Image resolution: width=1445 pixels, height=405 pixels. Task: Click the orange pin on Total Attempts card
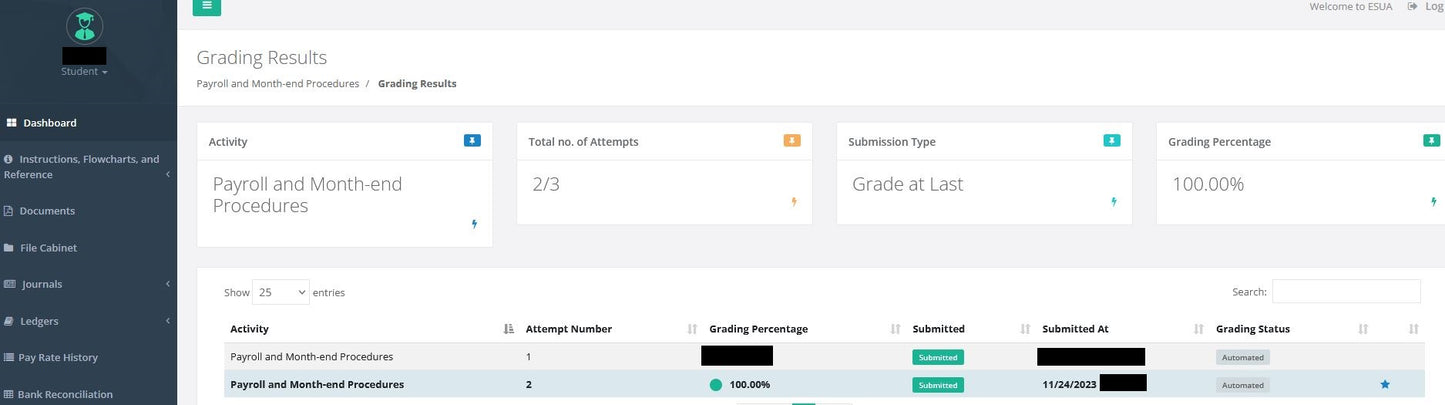click(792, 141)
